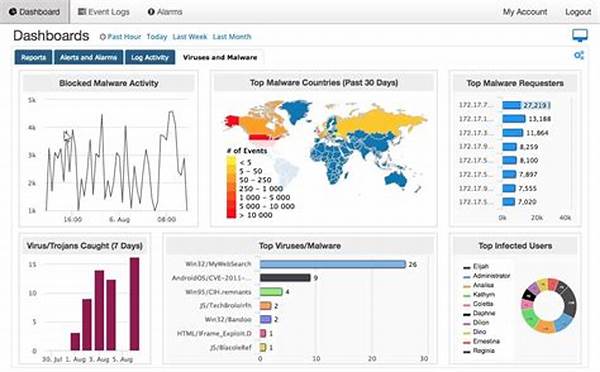Open the dashboard settings gears icon
Screen dimensions: 600x372
(579, 55)
